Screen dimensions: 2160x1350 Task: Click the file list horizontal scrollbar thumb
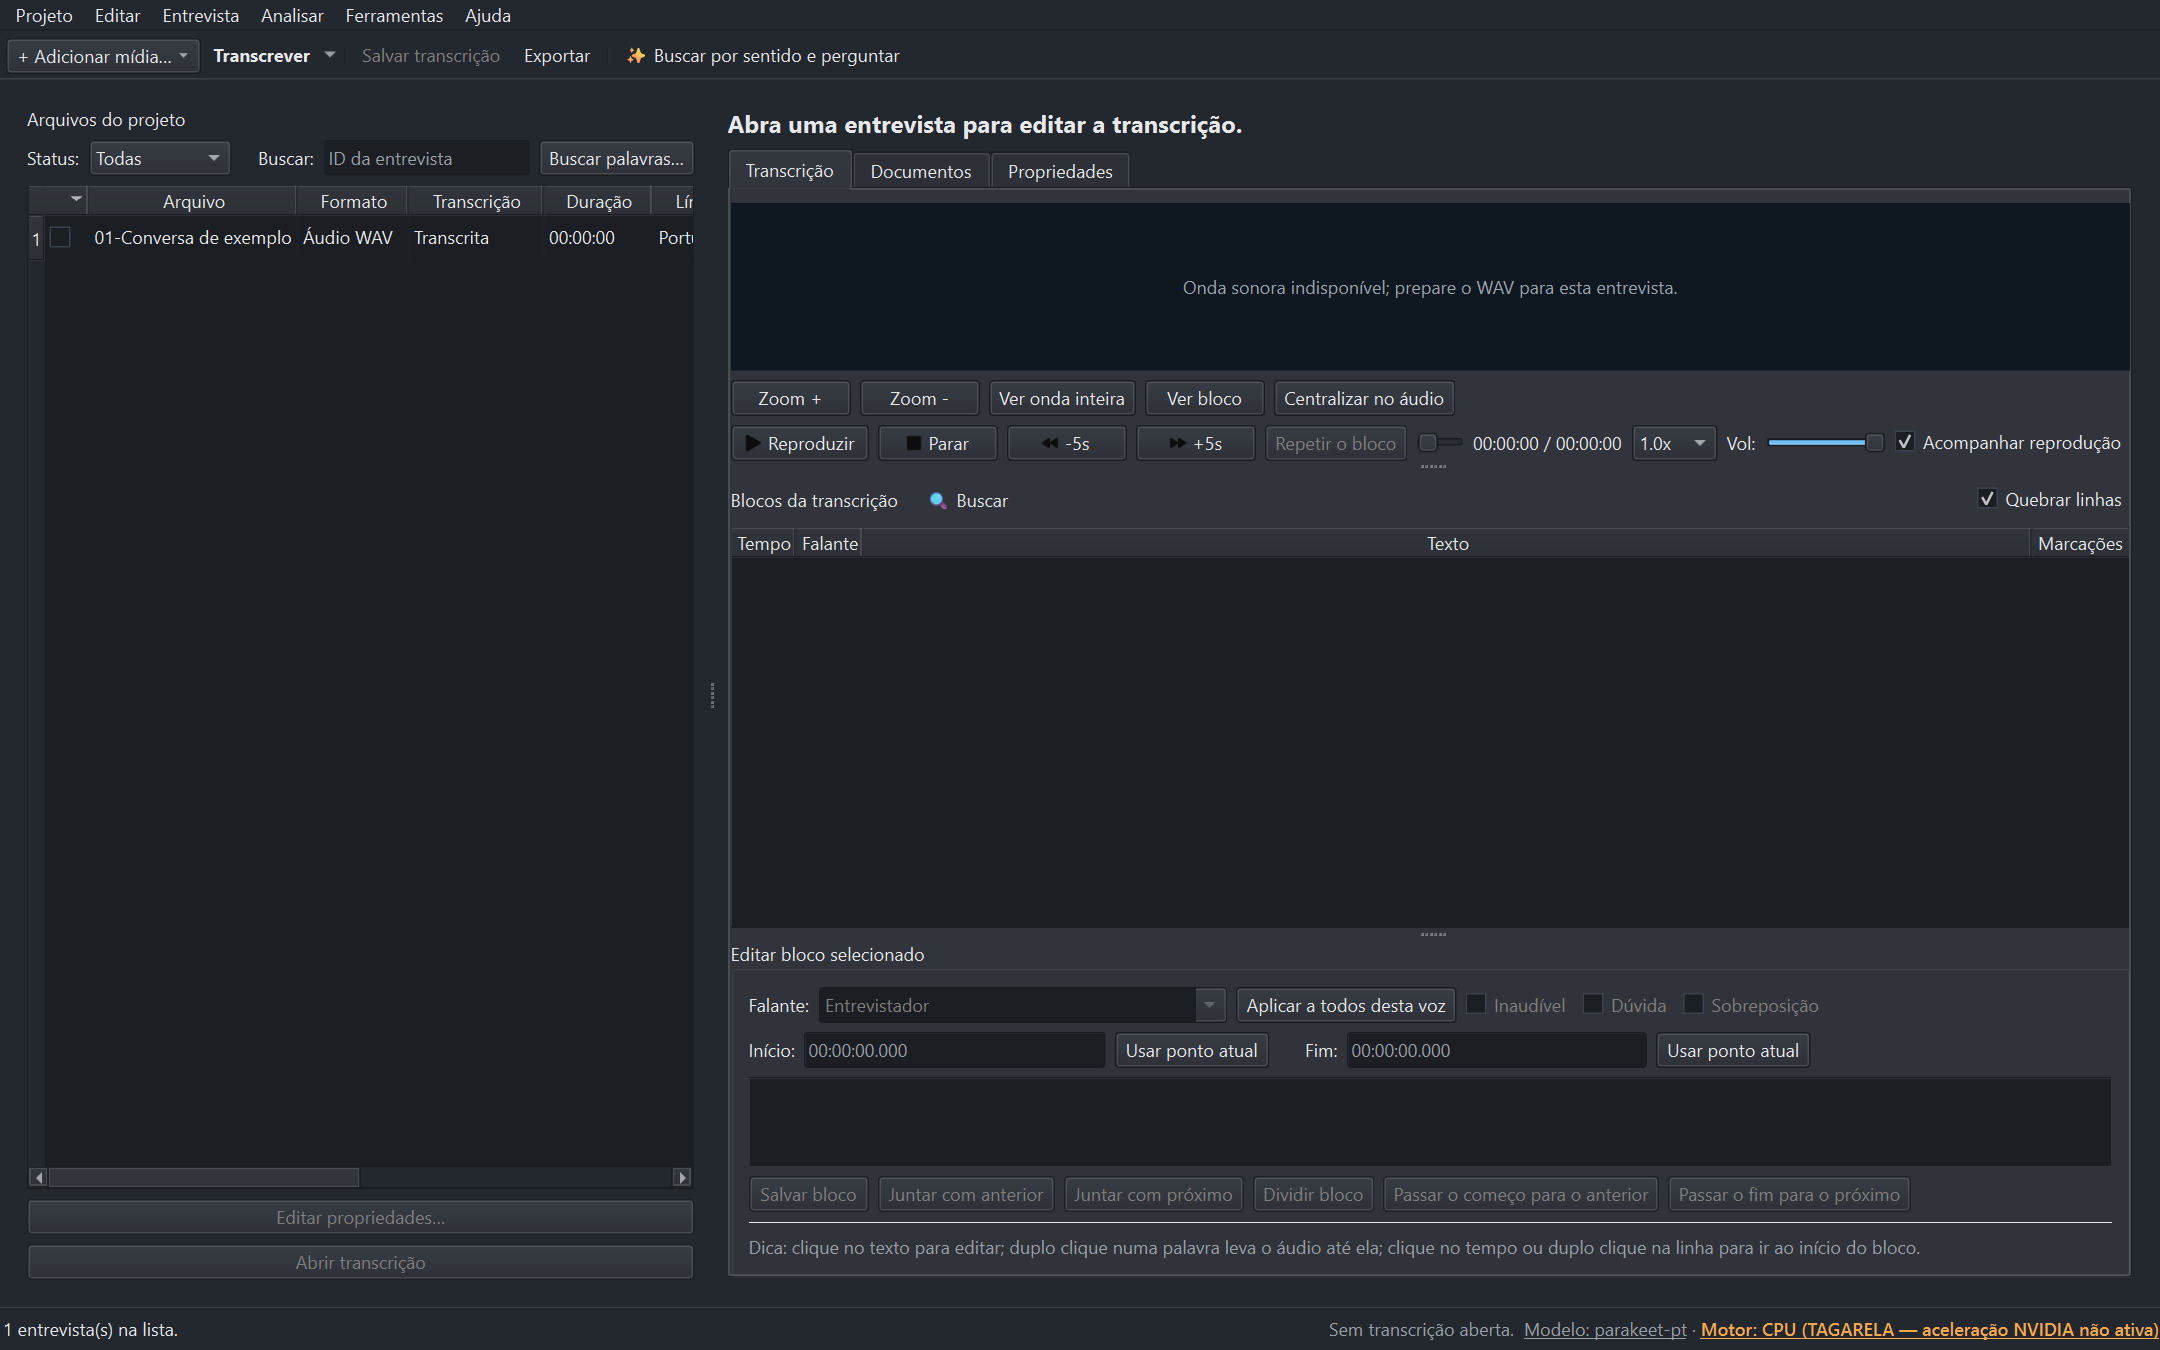[x=204, y=1177]
